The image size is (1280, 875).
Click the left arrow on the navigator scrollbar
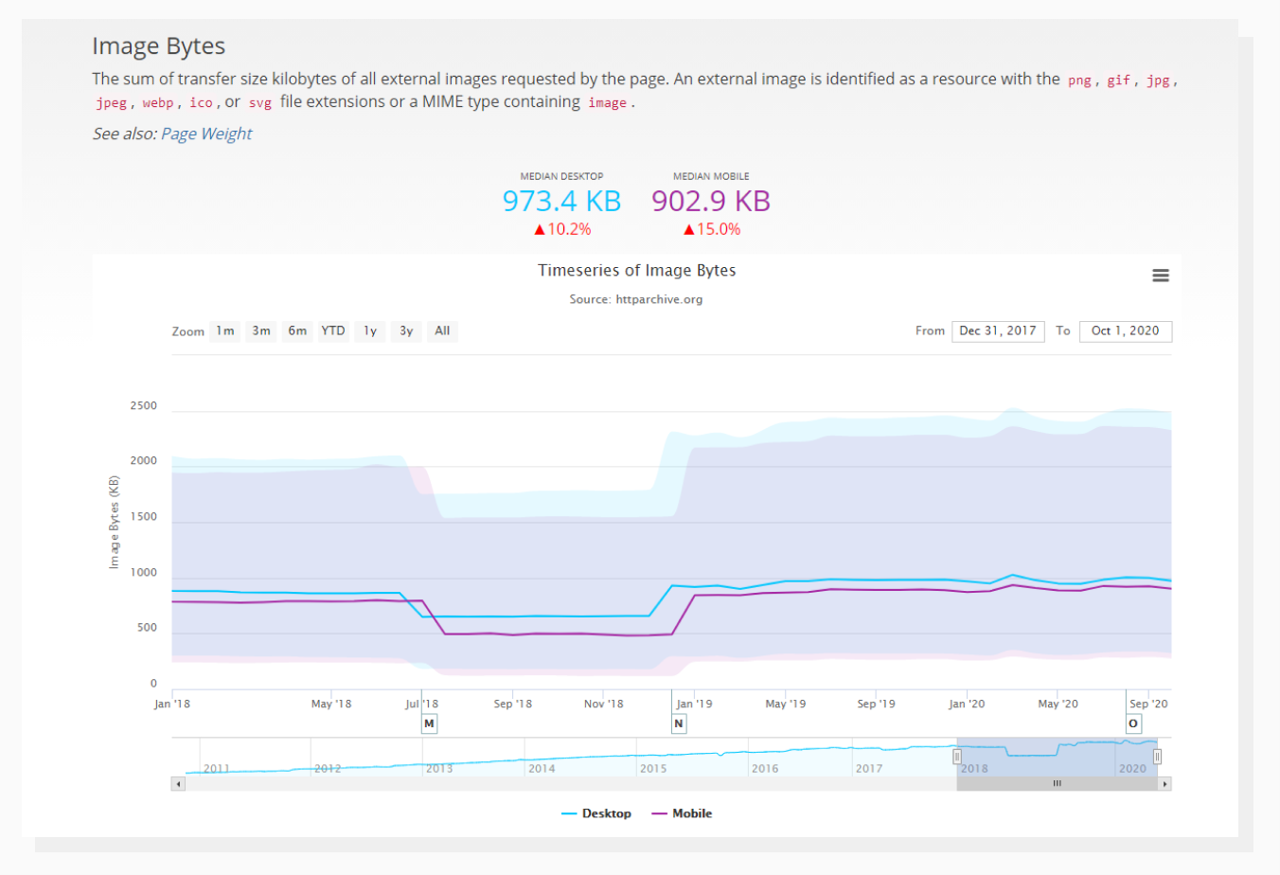(177, 783)
